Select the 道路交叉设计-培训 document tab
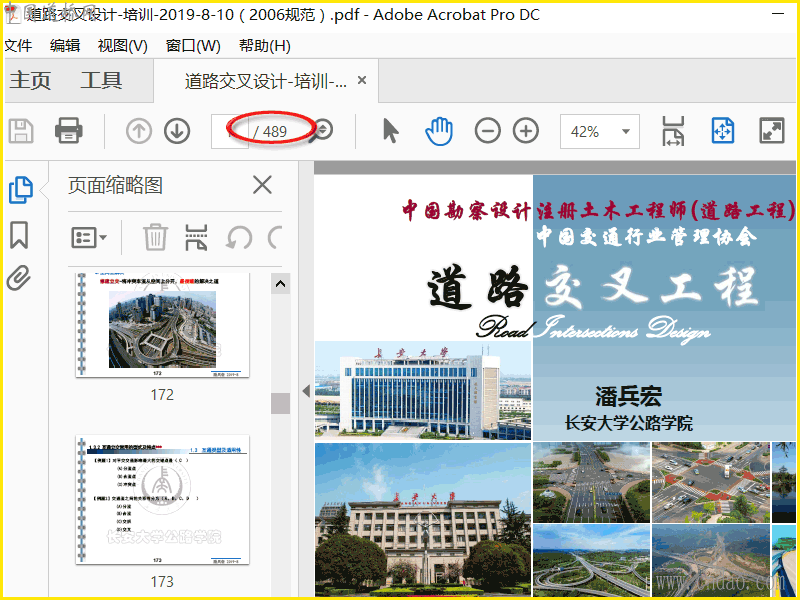Screen dimensions: 800x600 265,81
